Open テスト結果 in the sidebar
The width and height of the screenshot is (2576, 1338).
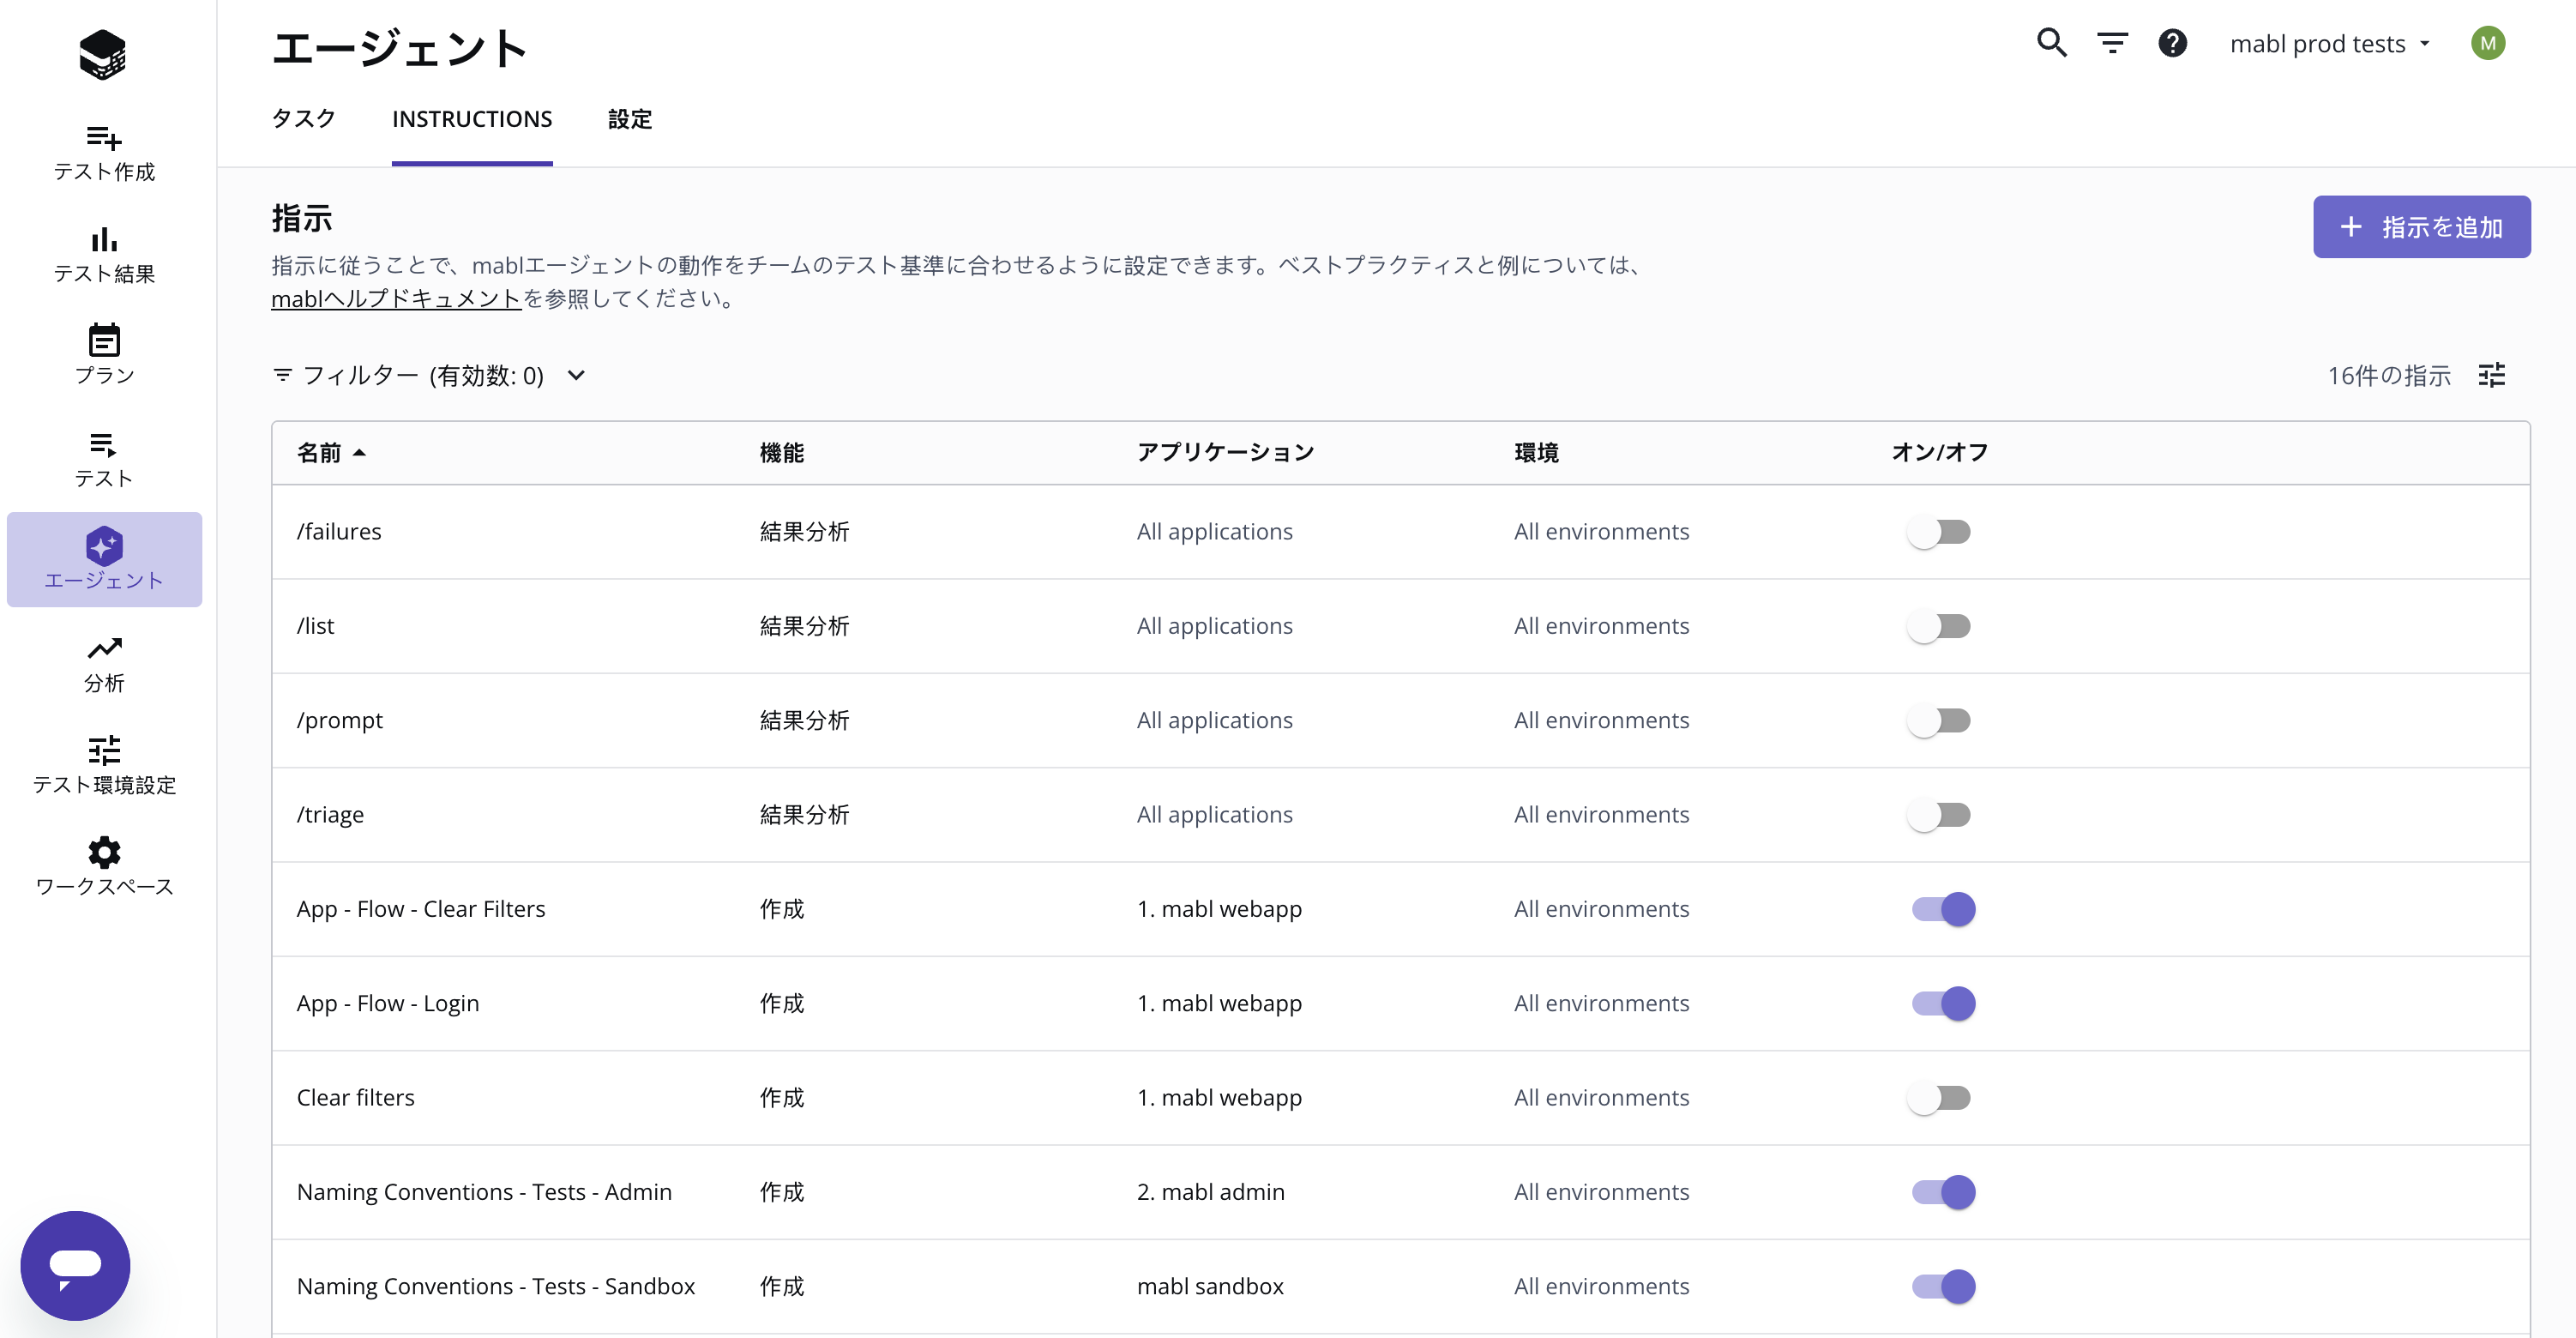tap(104, 255)
